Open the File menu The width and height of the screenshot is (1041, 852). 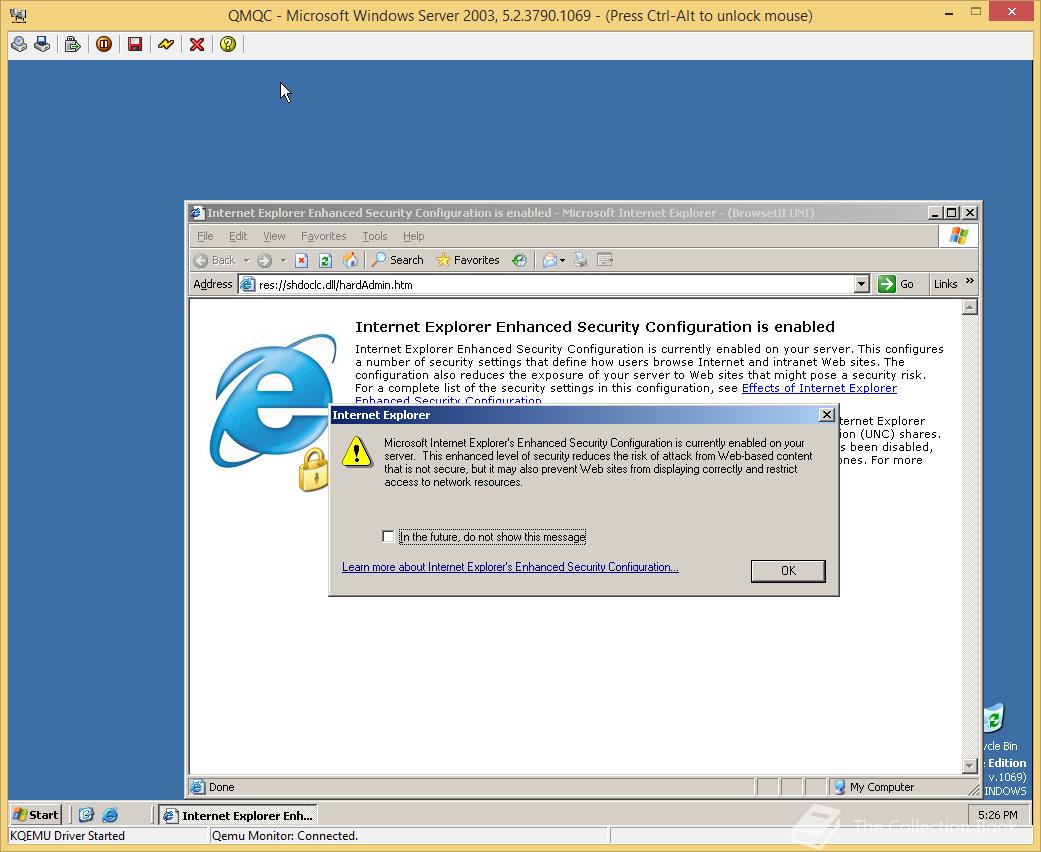205,236
